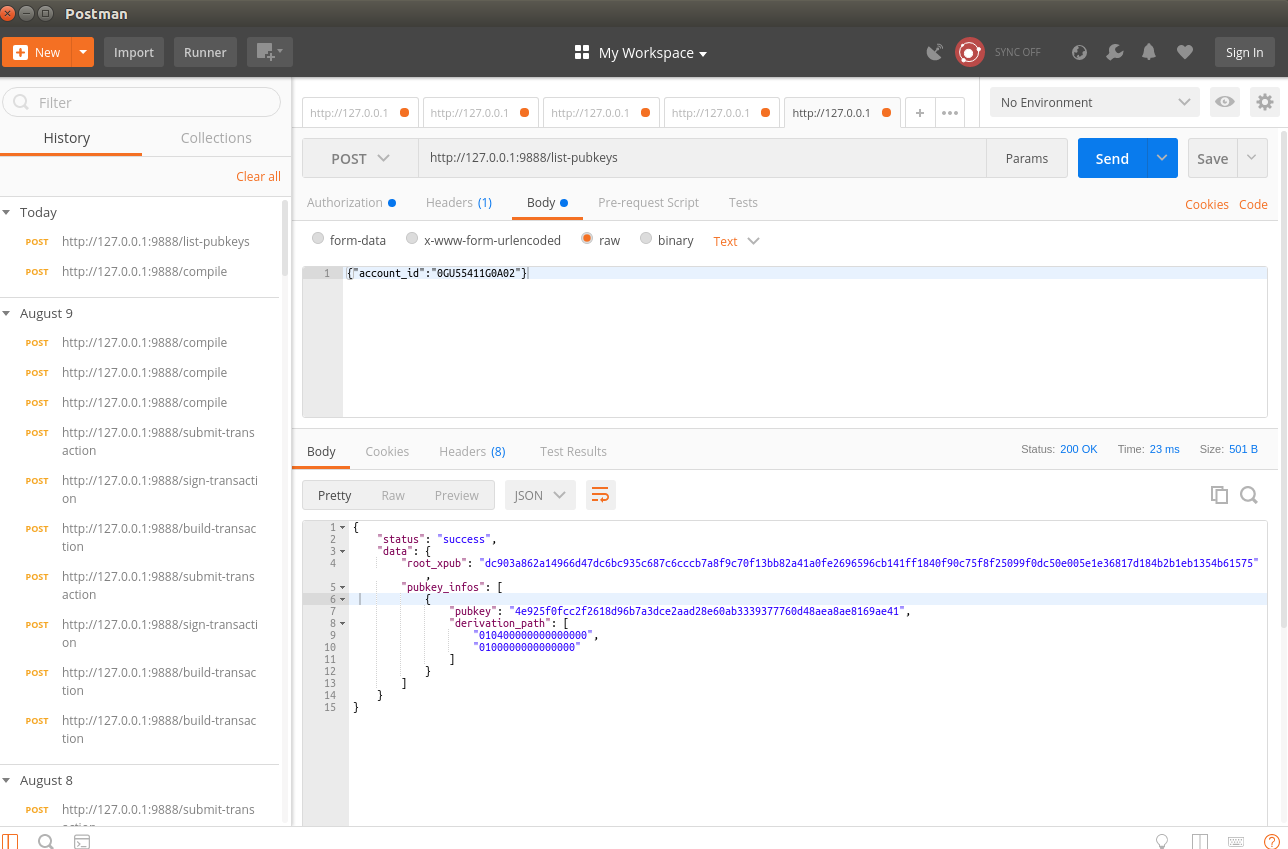1288x849 pixels.
Task: Switch to the Collections sidebar tab
Action: point(216,138)
